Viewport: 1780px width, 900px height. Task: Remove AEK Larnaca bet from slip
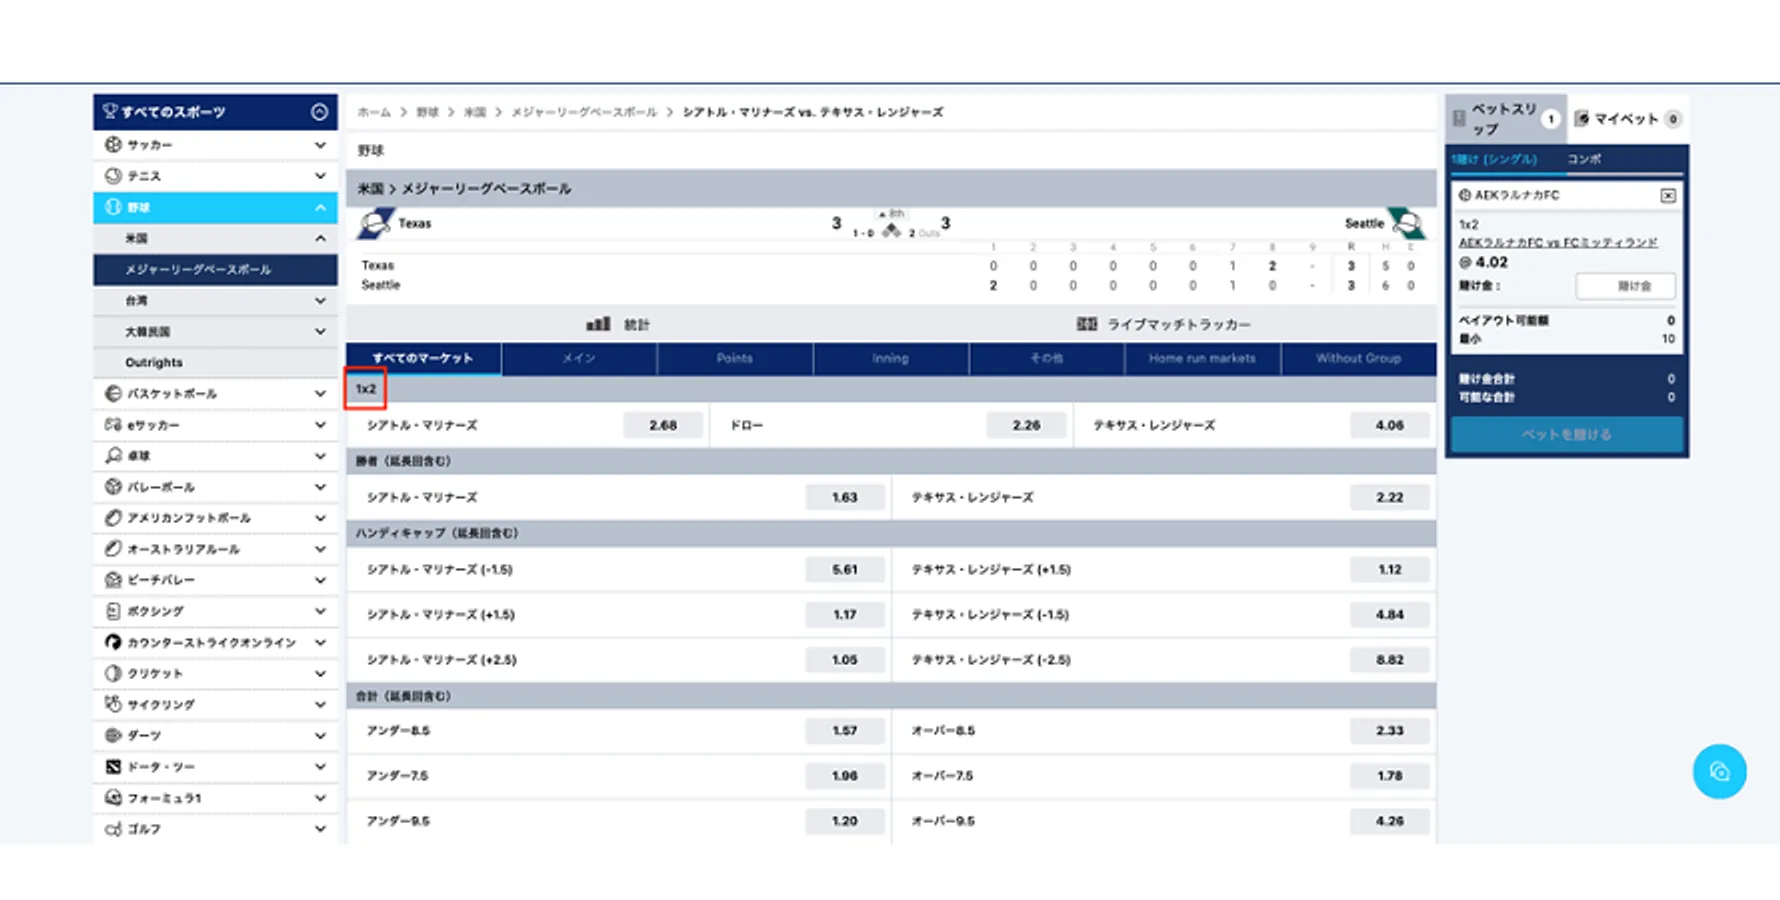click(x=1668, y=196)
